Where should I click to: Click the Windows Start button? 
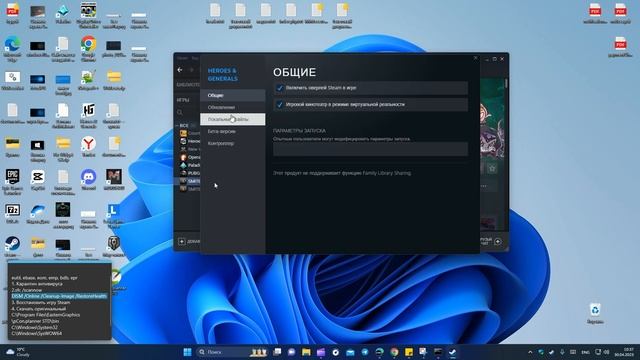pos(187,352)
